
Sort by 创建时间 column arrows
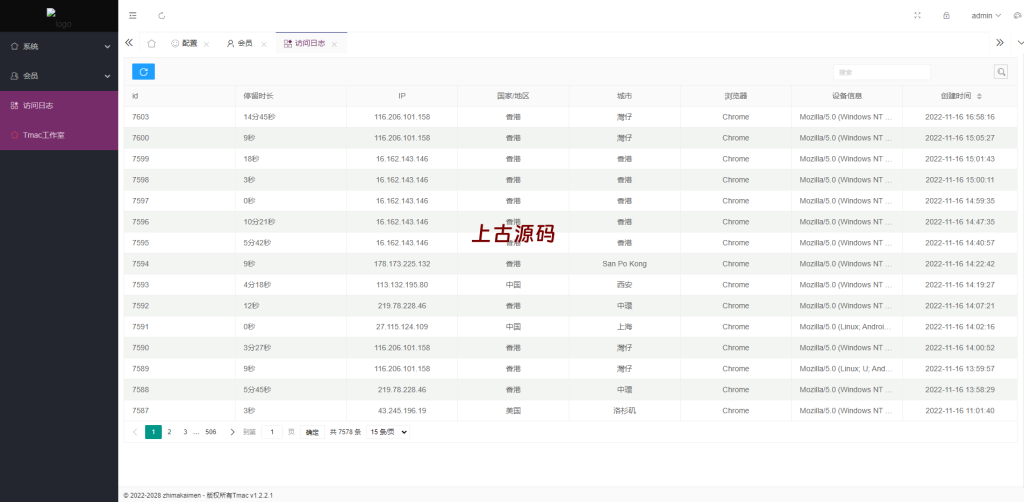(x=979, y=96)
